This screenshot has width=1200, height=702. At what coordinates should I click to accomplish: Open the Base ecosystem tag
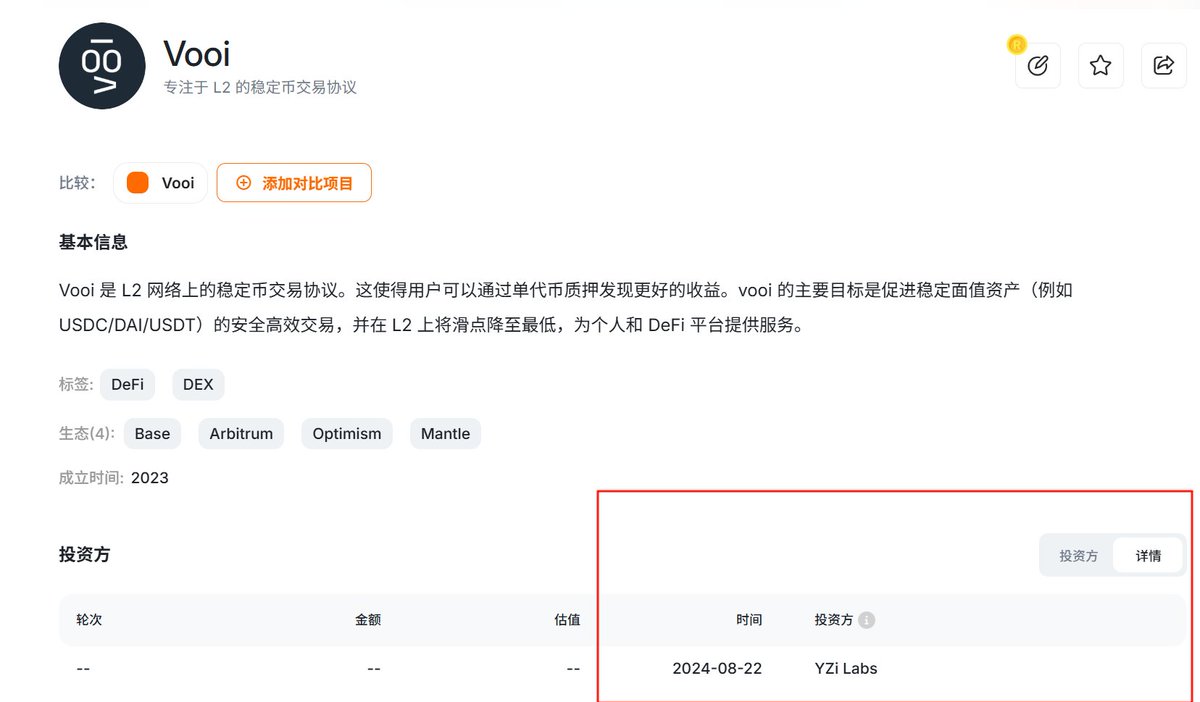pos(152,434)
